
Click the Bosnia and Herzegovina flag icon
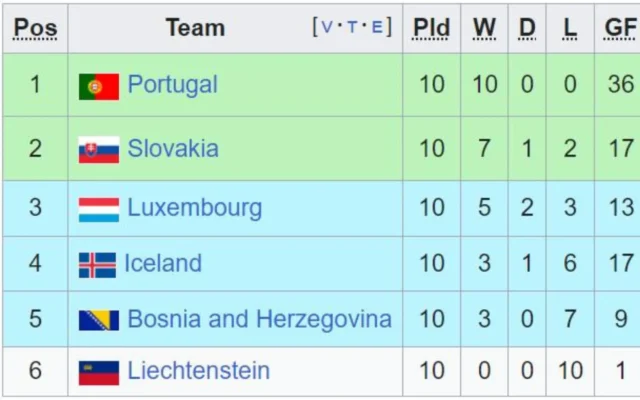click(x=99, y=321)
